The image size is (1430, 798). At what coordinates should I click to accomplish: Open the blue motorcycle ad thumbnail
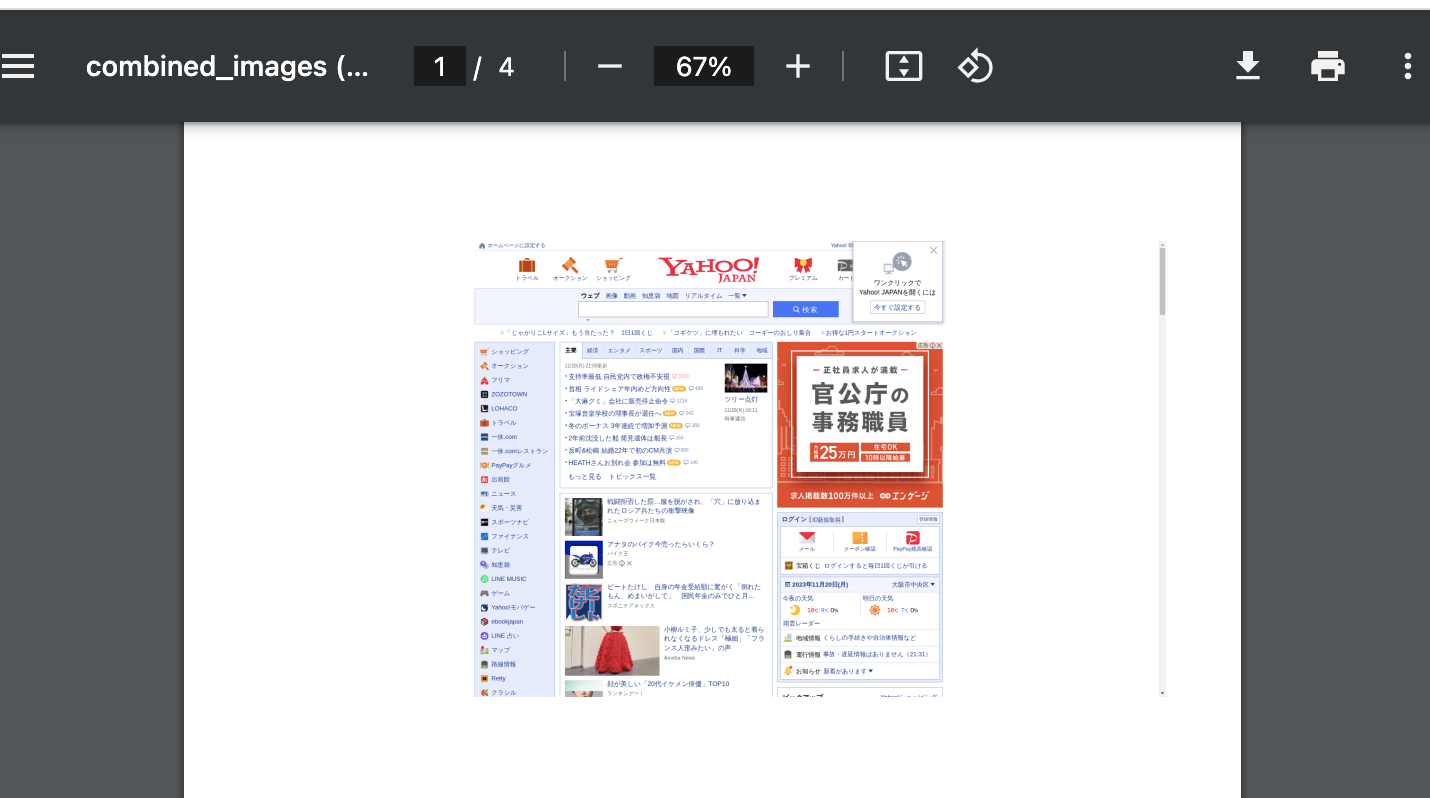tap(583, 560)
